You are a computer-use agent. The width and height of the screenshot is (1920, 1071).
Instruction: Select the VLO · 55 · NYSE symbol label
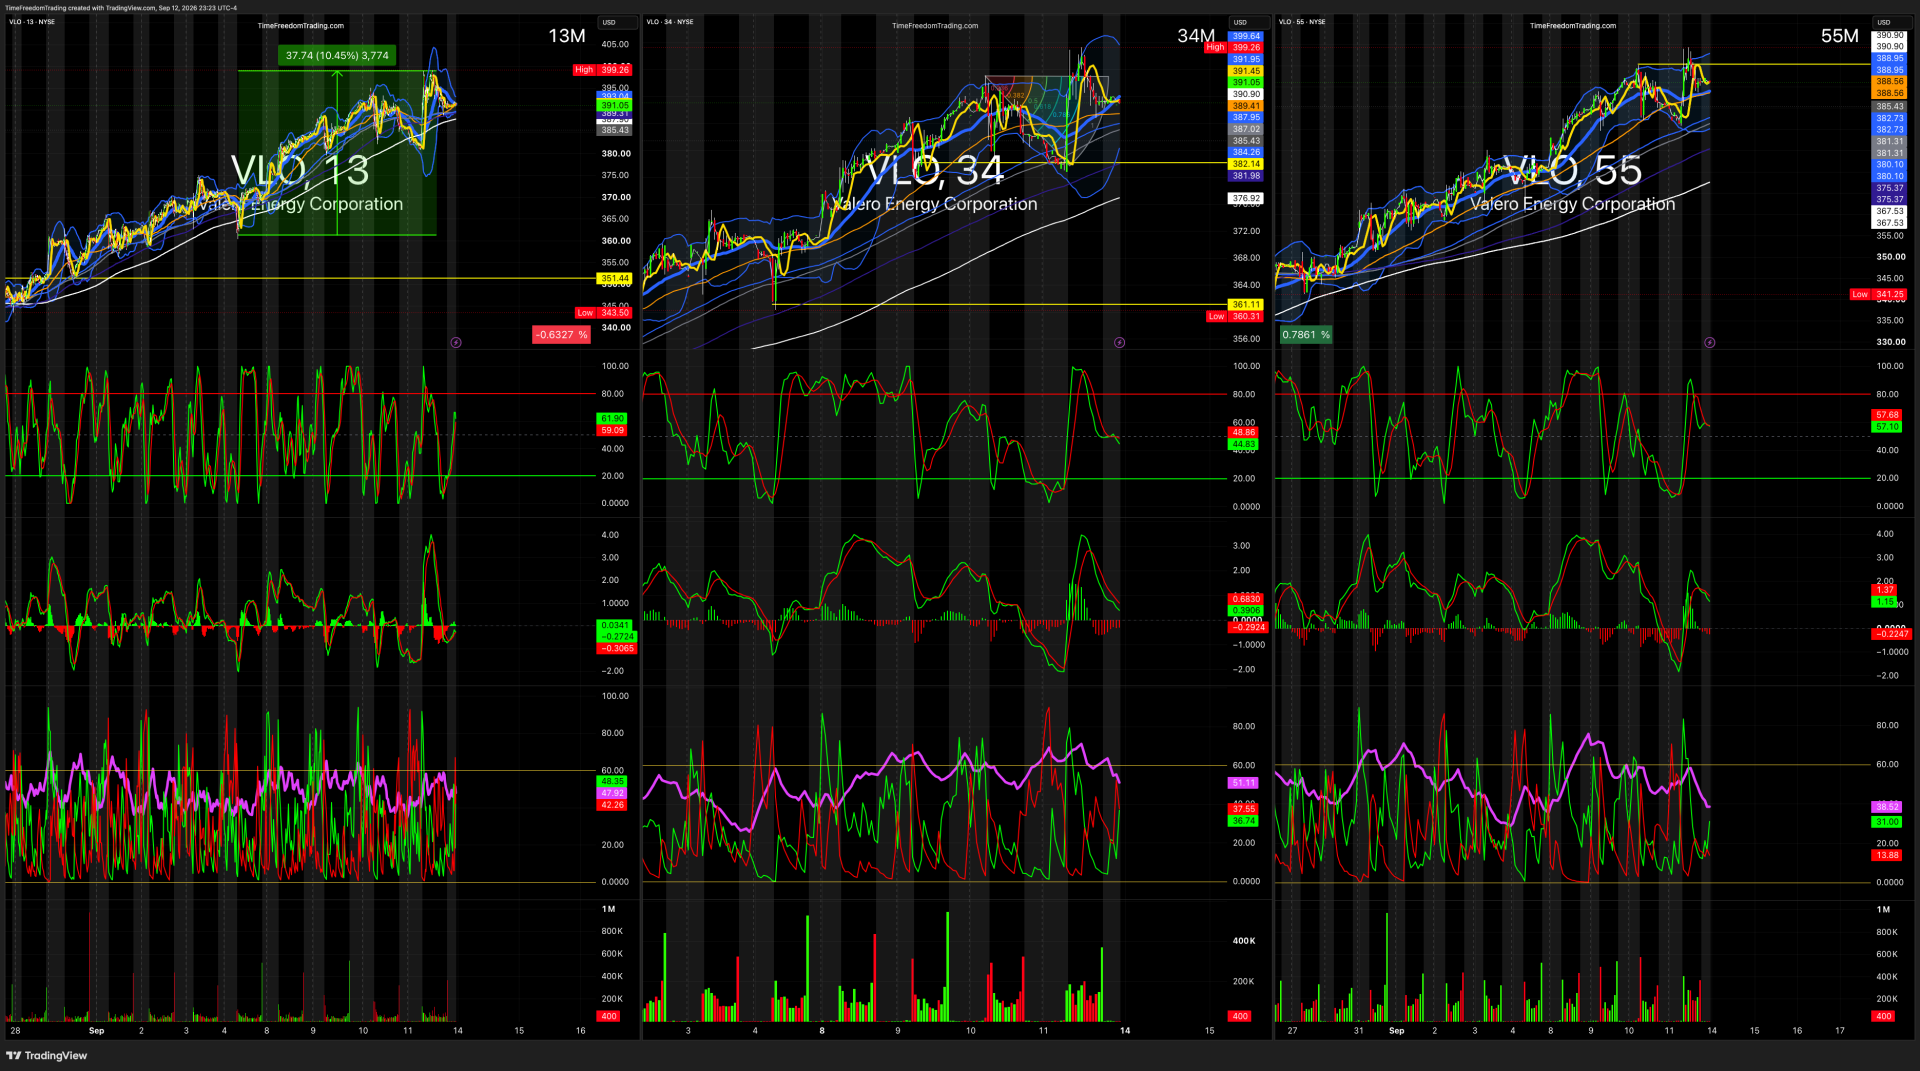[1302, 22]
